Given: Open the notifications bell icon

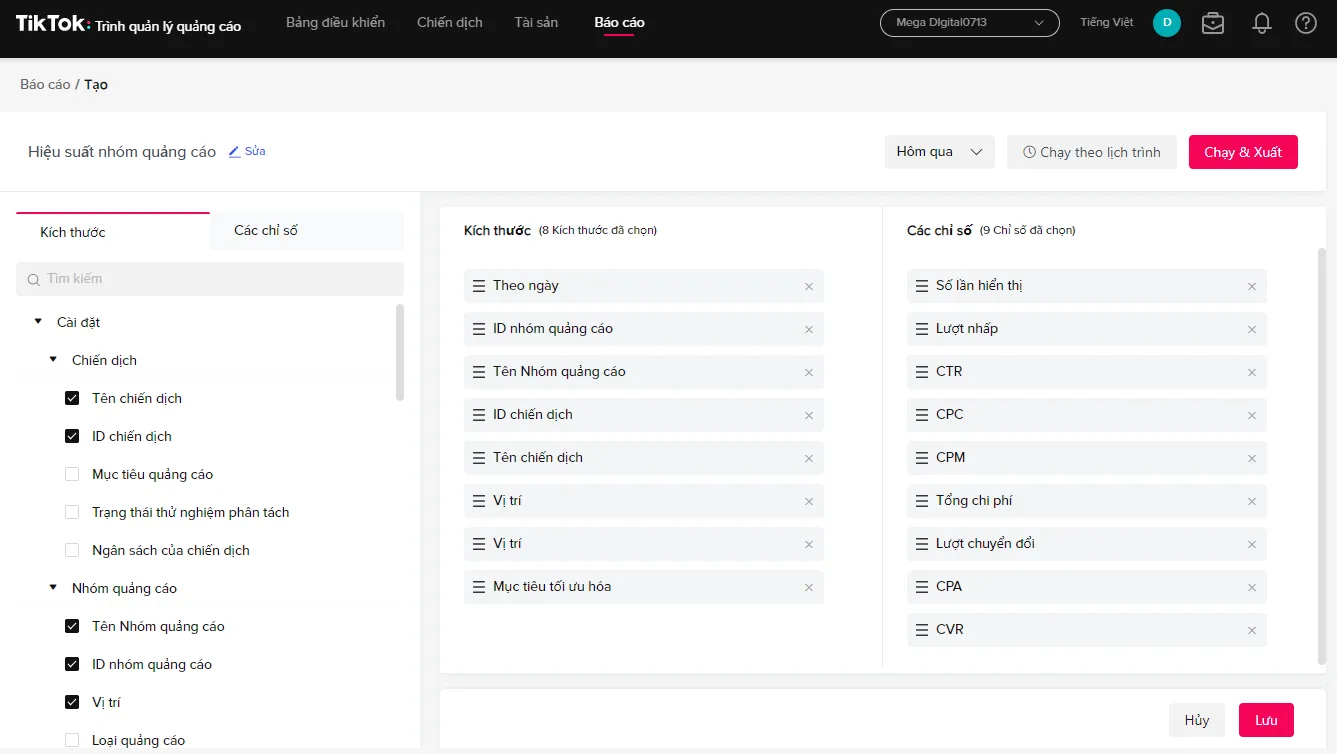Looking at the screenshot, I should 1262,23.
